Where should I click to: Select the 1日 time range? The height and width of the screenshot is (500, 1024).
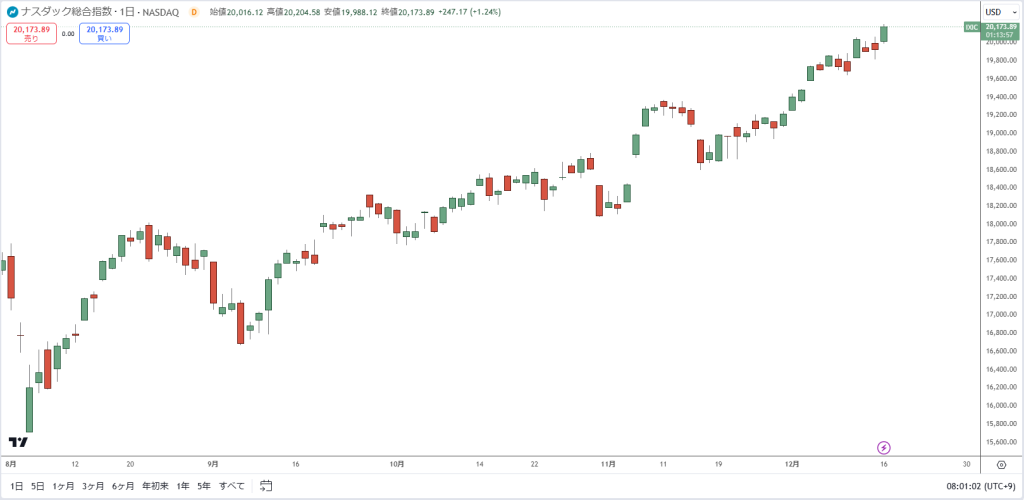coord(17,486)
